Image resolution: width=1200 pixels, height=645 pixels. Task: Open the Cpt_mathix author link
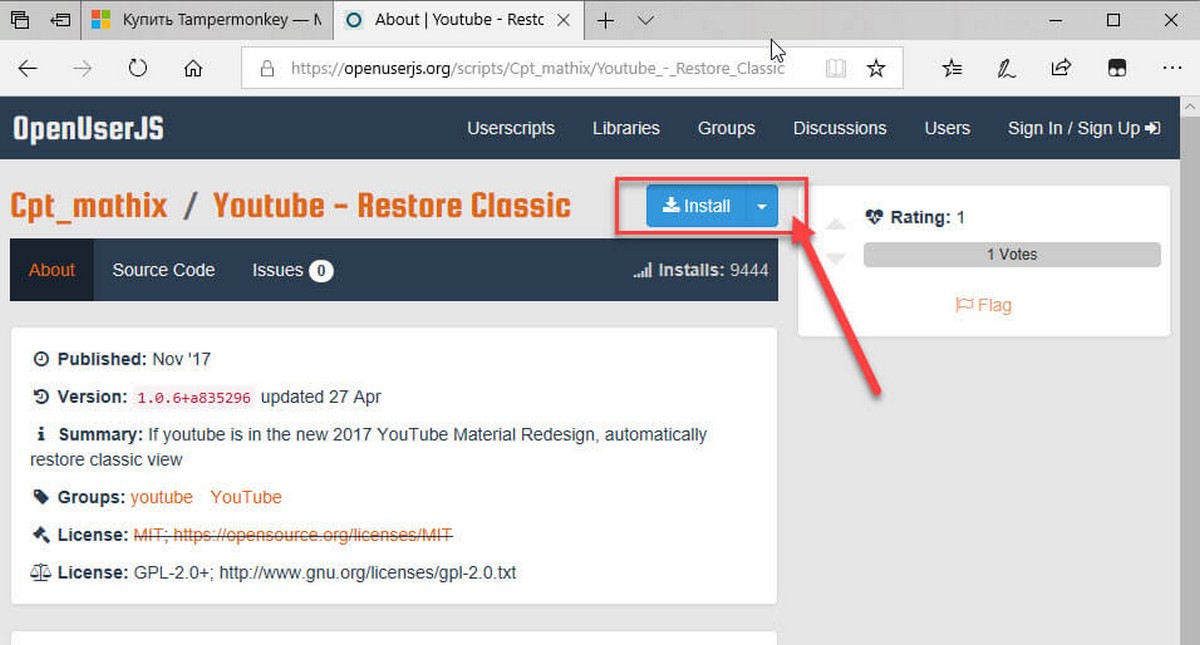[89, 206]
